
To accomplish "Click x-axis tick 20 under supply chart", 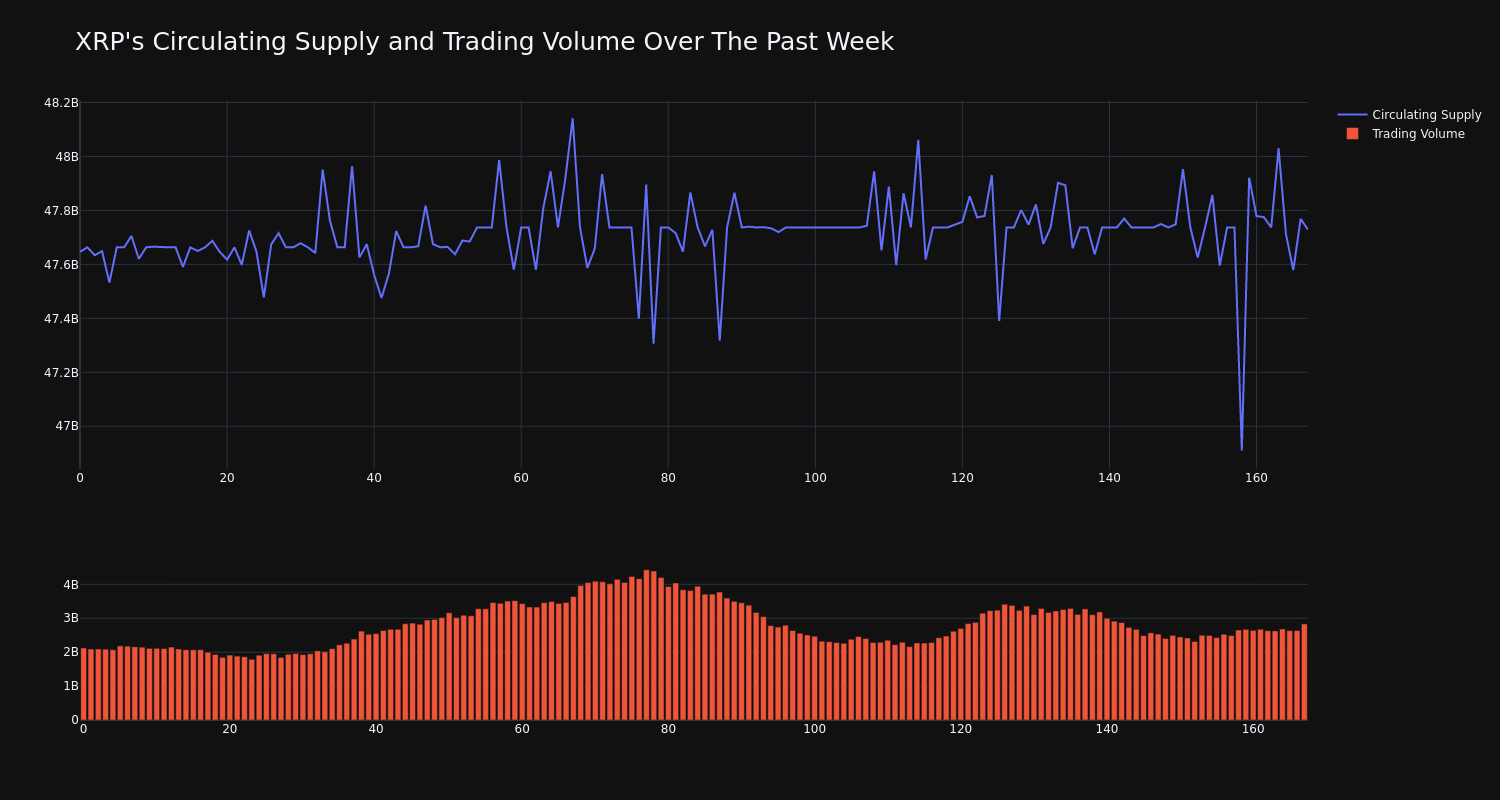I will (x=227, y=478).
